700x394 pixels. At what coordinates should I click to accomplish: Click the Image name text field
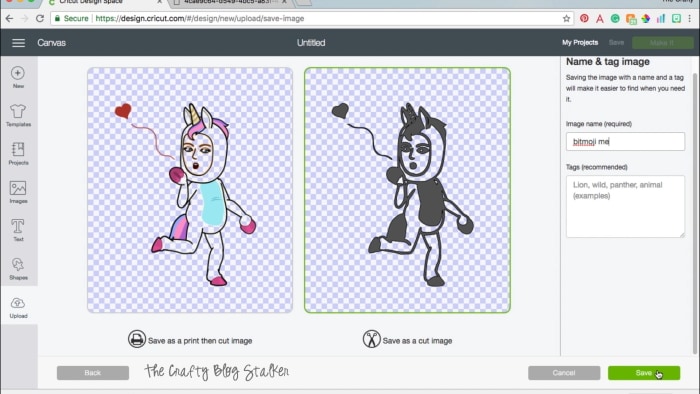pos(625,141)
